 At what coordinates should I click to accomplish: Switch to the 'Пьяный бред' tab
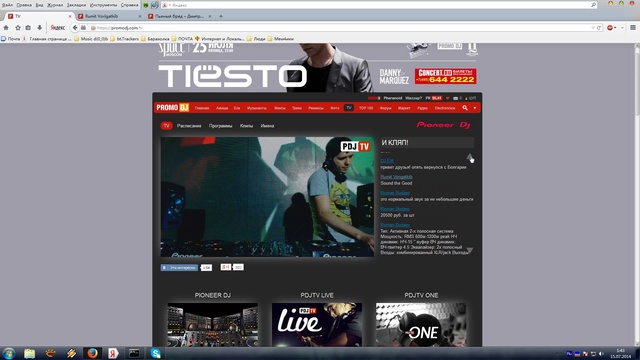coord(179,16)
